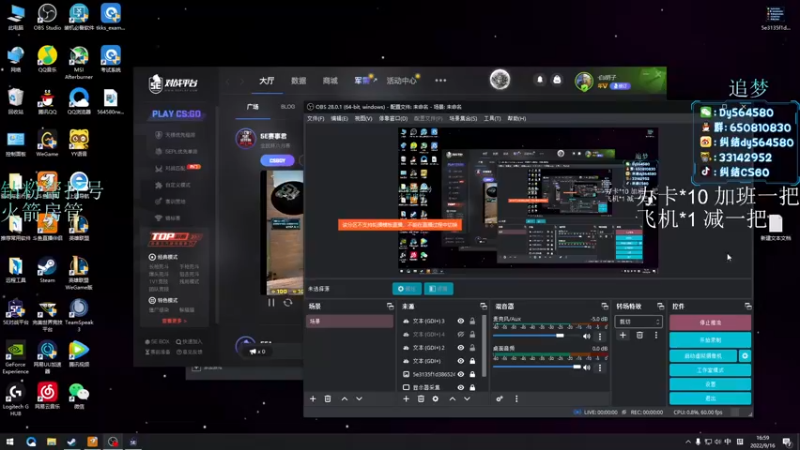Viewport: 800px width, 450px height.
Task: Remove selected source with trash icon
Action: tap(421, 399)
